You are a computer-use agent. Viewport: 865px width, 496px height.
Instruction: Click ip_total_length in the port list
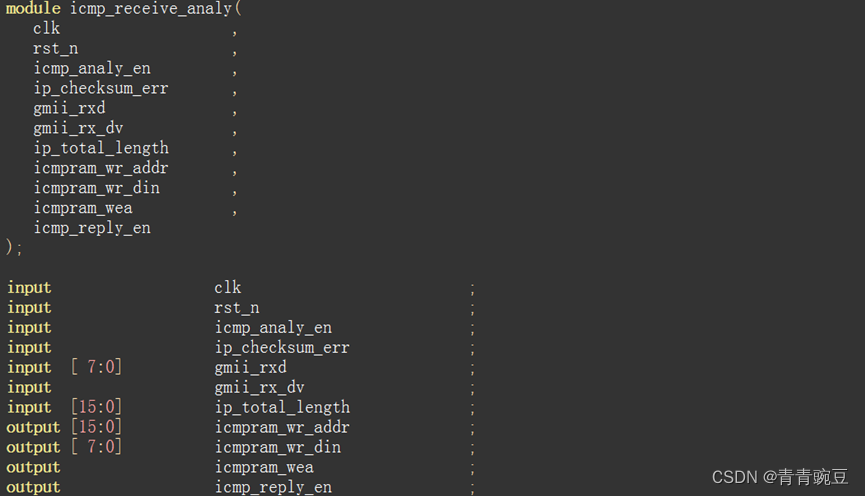click(x=101, y=148)
